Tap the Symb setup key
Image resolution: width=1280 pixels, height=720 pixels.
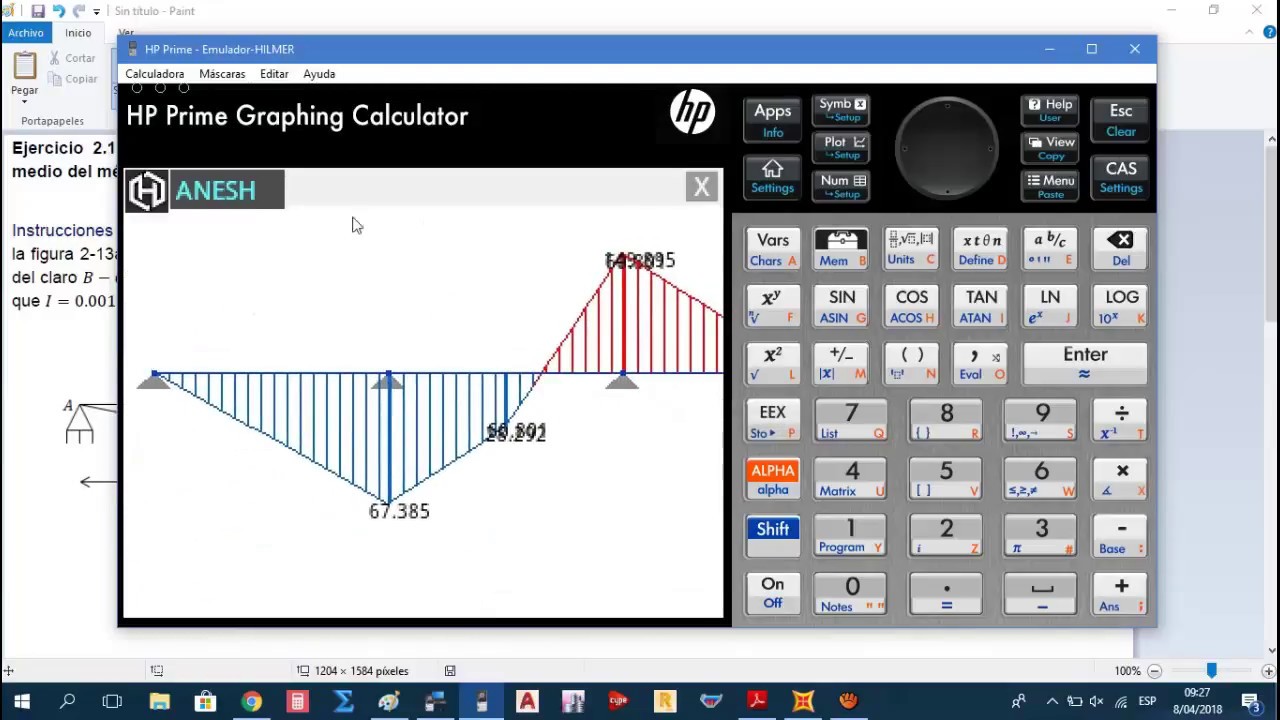(x=841, y=110)
